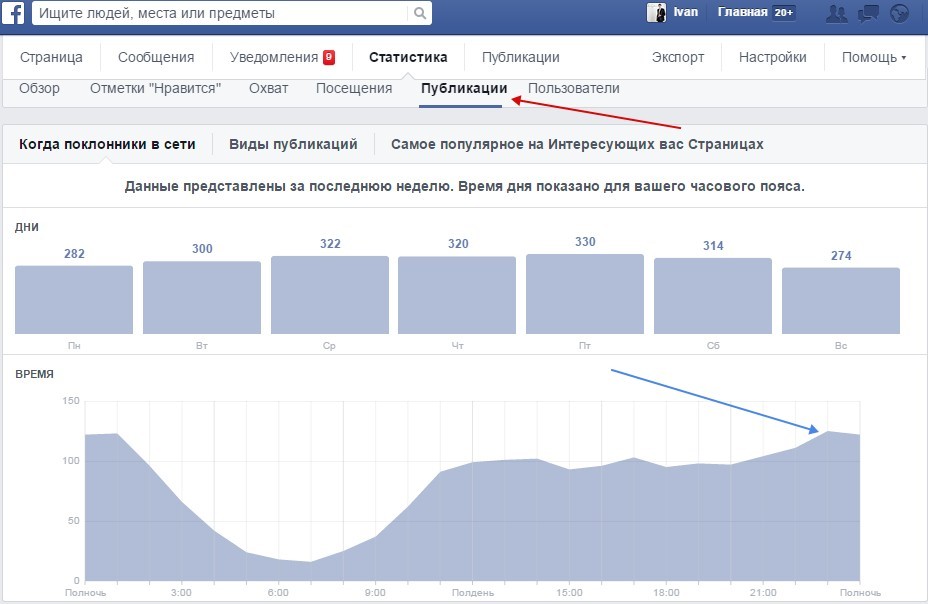Image resolution: width=928 pixels, height=604 pixels.
Task: Open the Уведомления tab
Action: click(274, 57)
